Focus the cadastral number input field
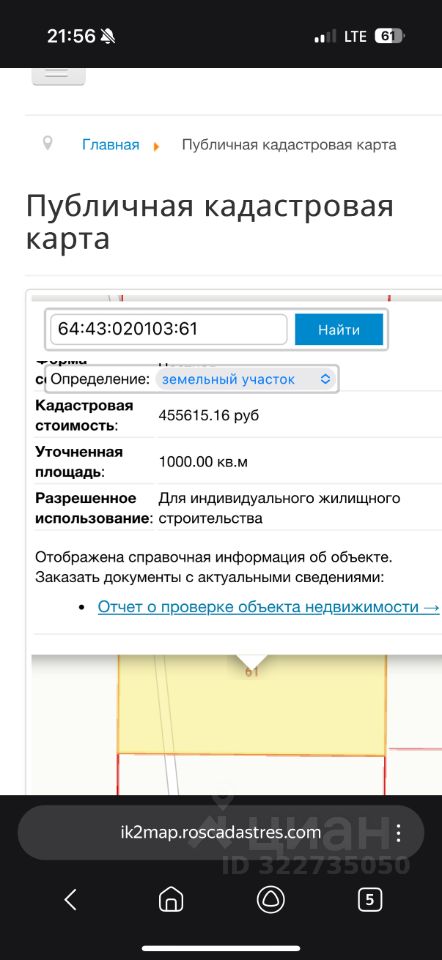 (x=168, y=329)
